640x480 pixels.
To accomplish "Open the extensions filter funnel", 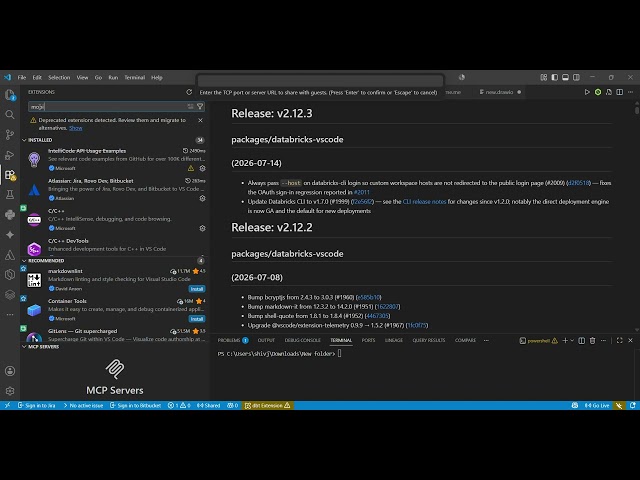I will [x=200, y=107].
